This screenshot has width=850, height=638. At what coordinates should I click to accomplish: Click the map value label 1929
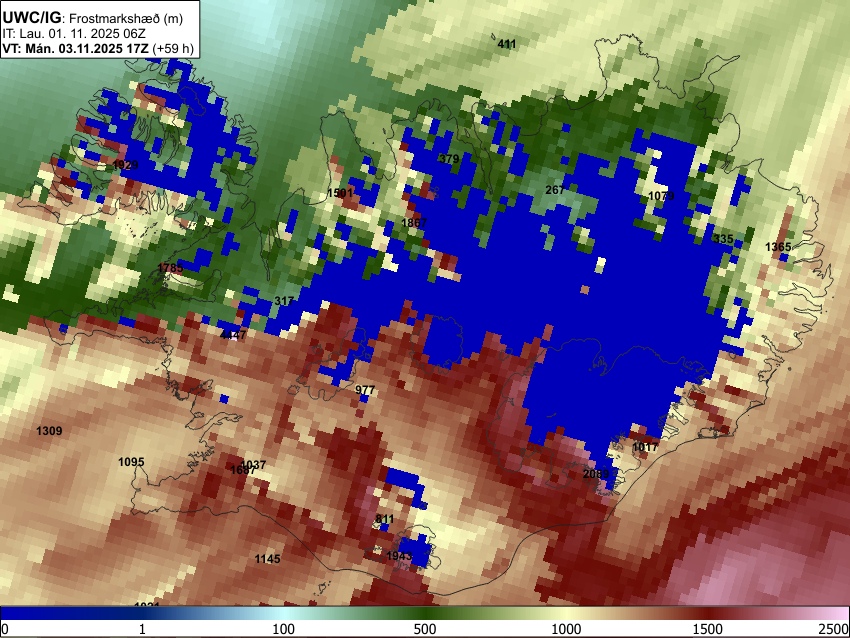point(125,165)
